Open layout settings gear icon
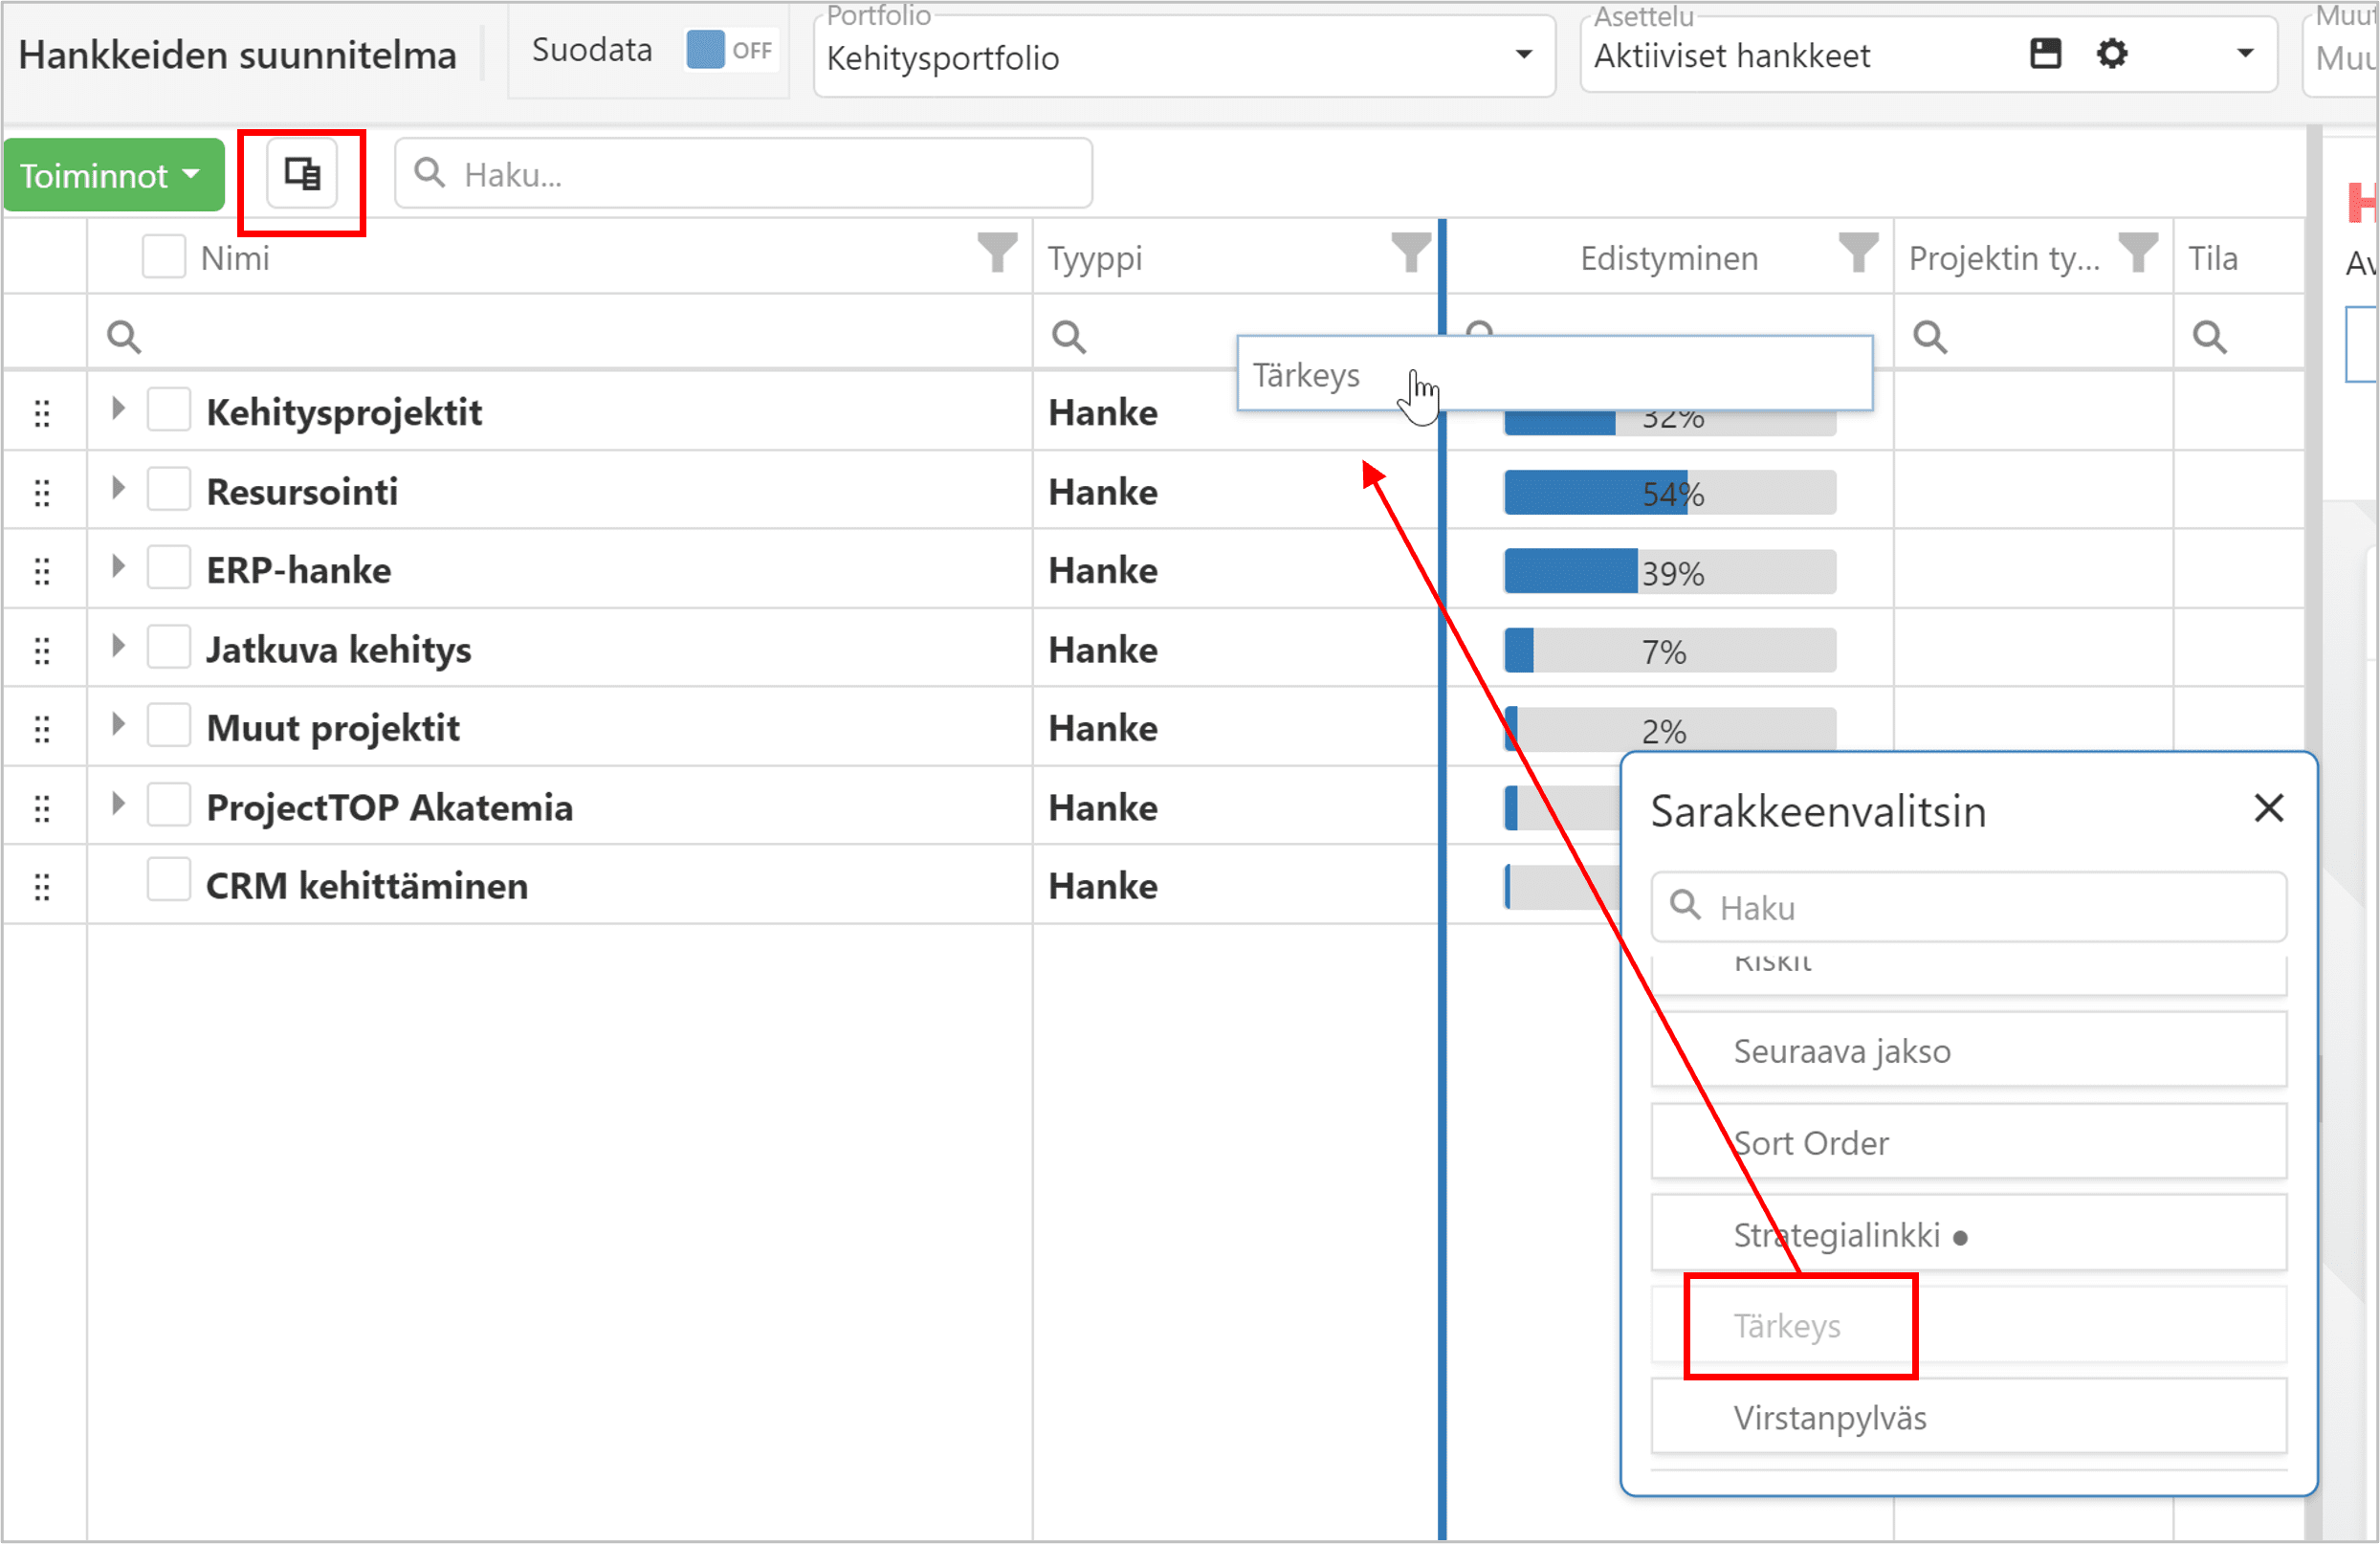Image resolution: width=2380 pixels, height=1544 pixels. coord(2111,54)
